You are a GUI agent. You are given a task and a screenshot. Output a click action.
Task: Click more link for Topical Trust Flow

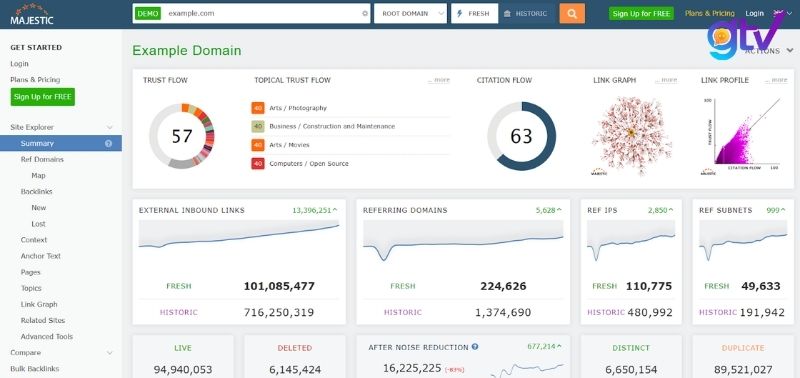point(439,80)
